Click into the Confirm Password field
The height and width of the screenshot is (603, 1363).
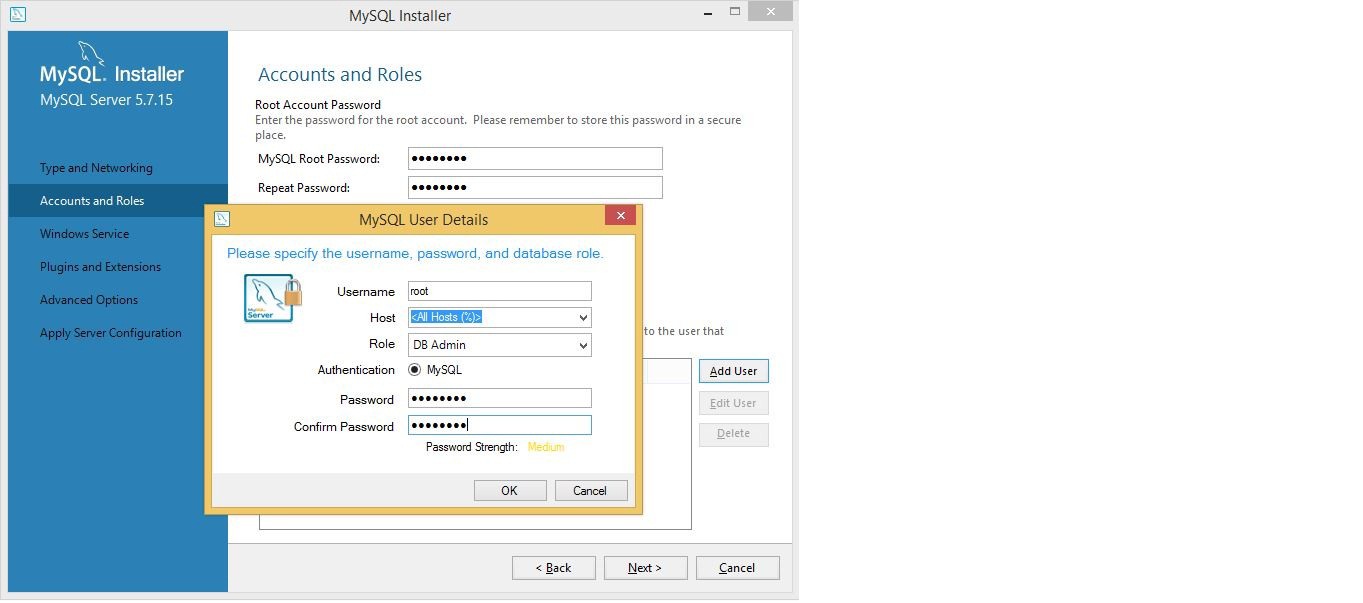[x=499, y=426]
